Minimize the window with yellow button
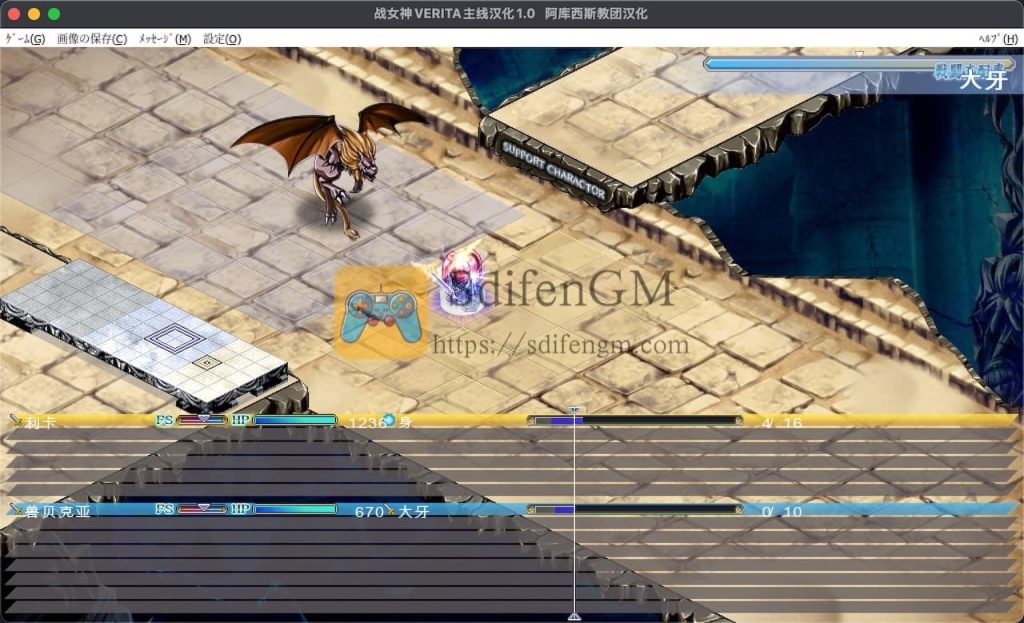 pos(34,14)
